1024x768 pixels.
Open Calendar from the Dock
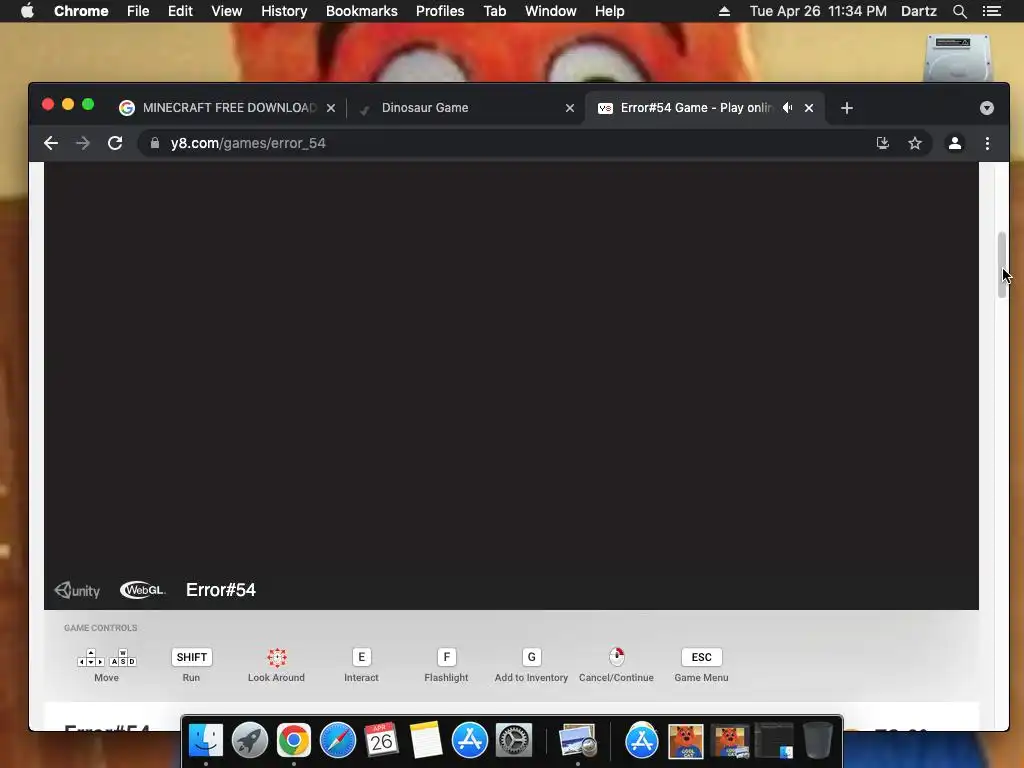point(381,741)
